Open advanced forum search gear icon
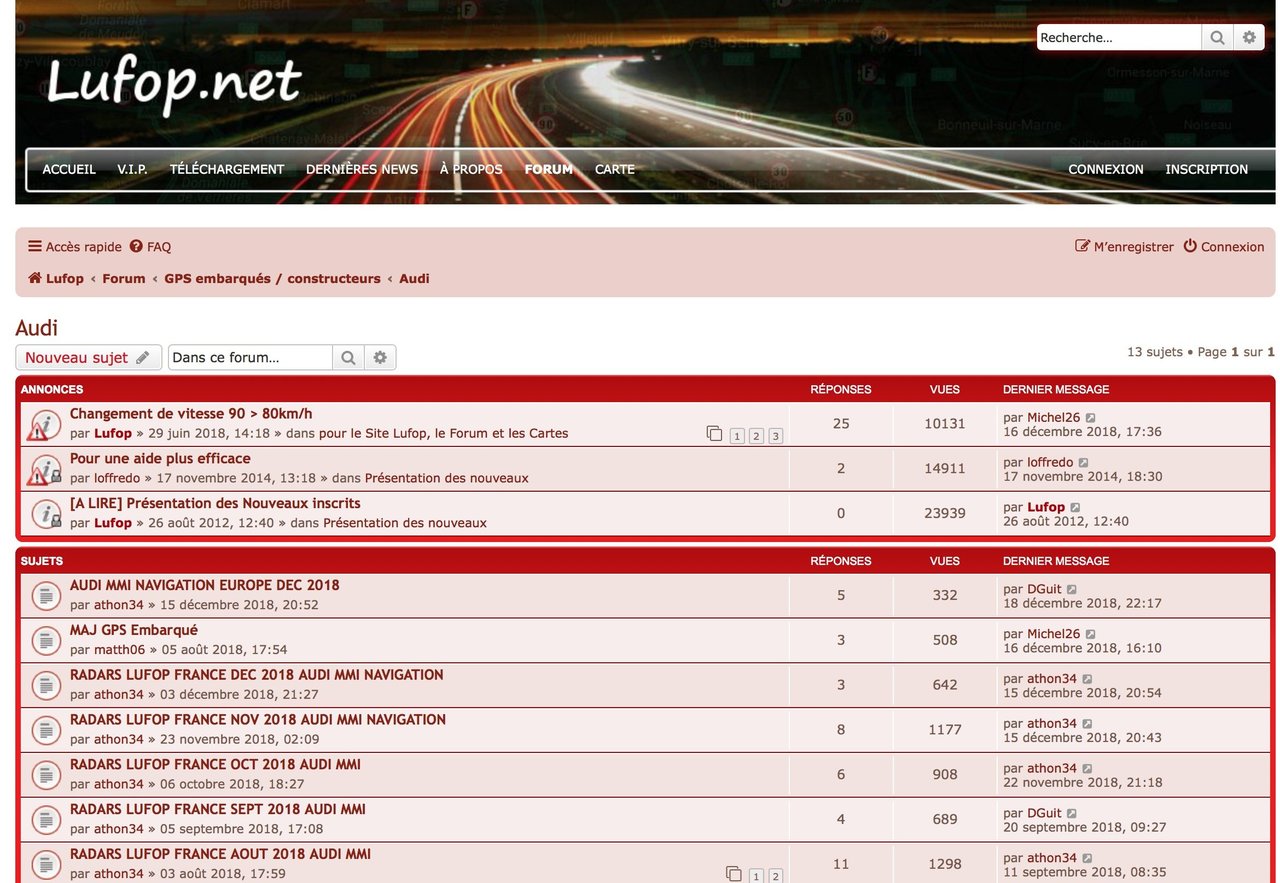The width and height of the screenshot is (1280, 883). pos(380,358)
